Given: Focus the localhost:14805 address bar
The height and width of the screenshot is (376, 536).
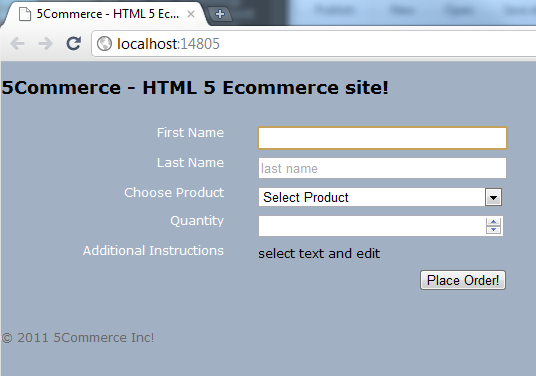Looking at the screenshot, I should pos(314,44).
